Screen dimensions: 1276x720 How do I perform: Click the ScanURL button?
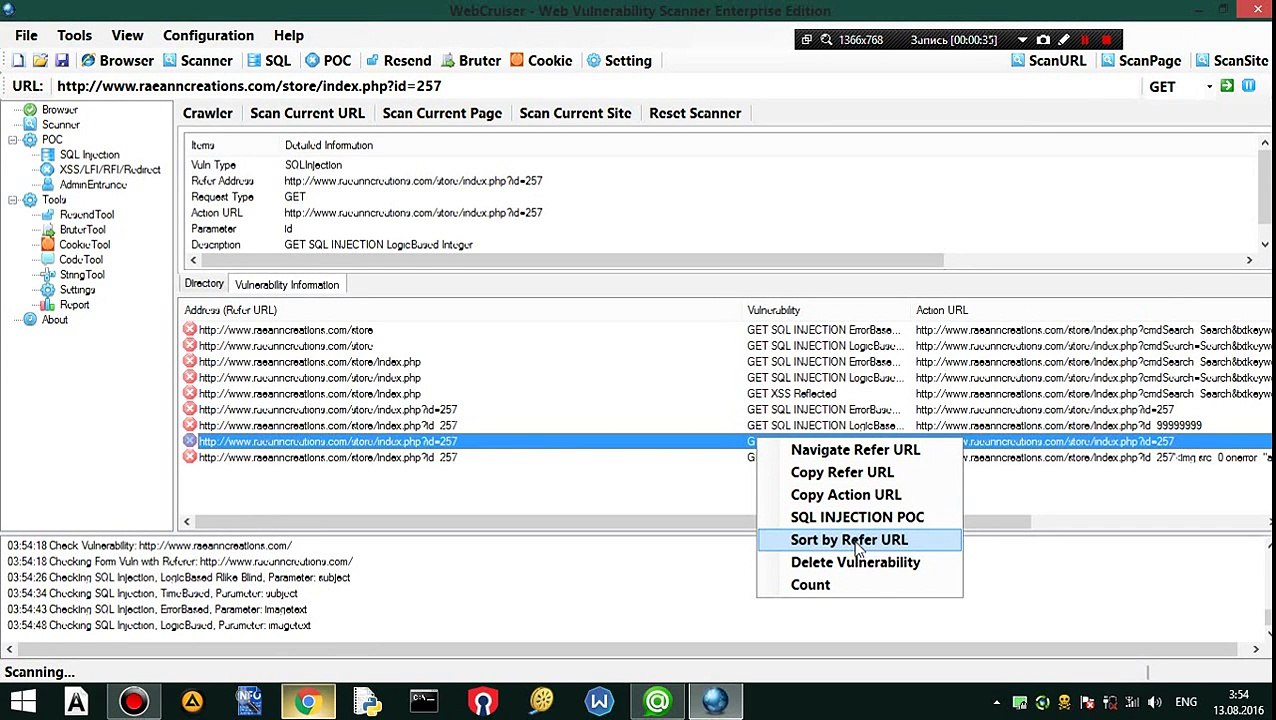coord(1048,61)
